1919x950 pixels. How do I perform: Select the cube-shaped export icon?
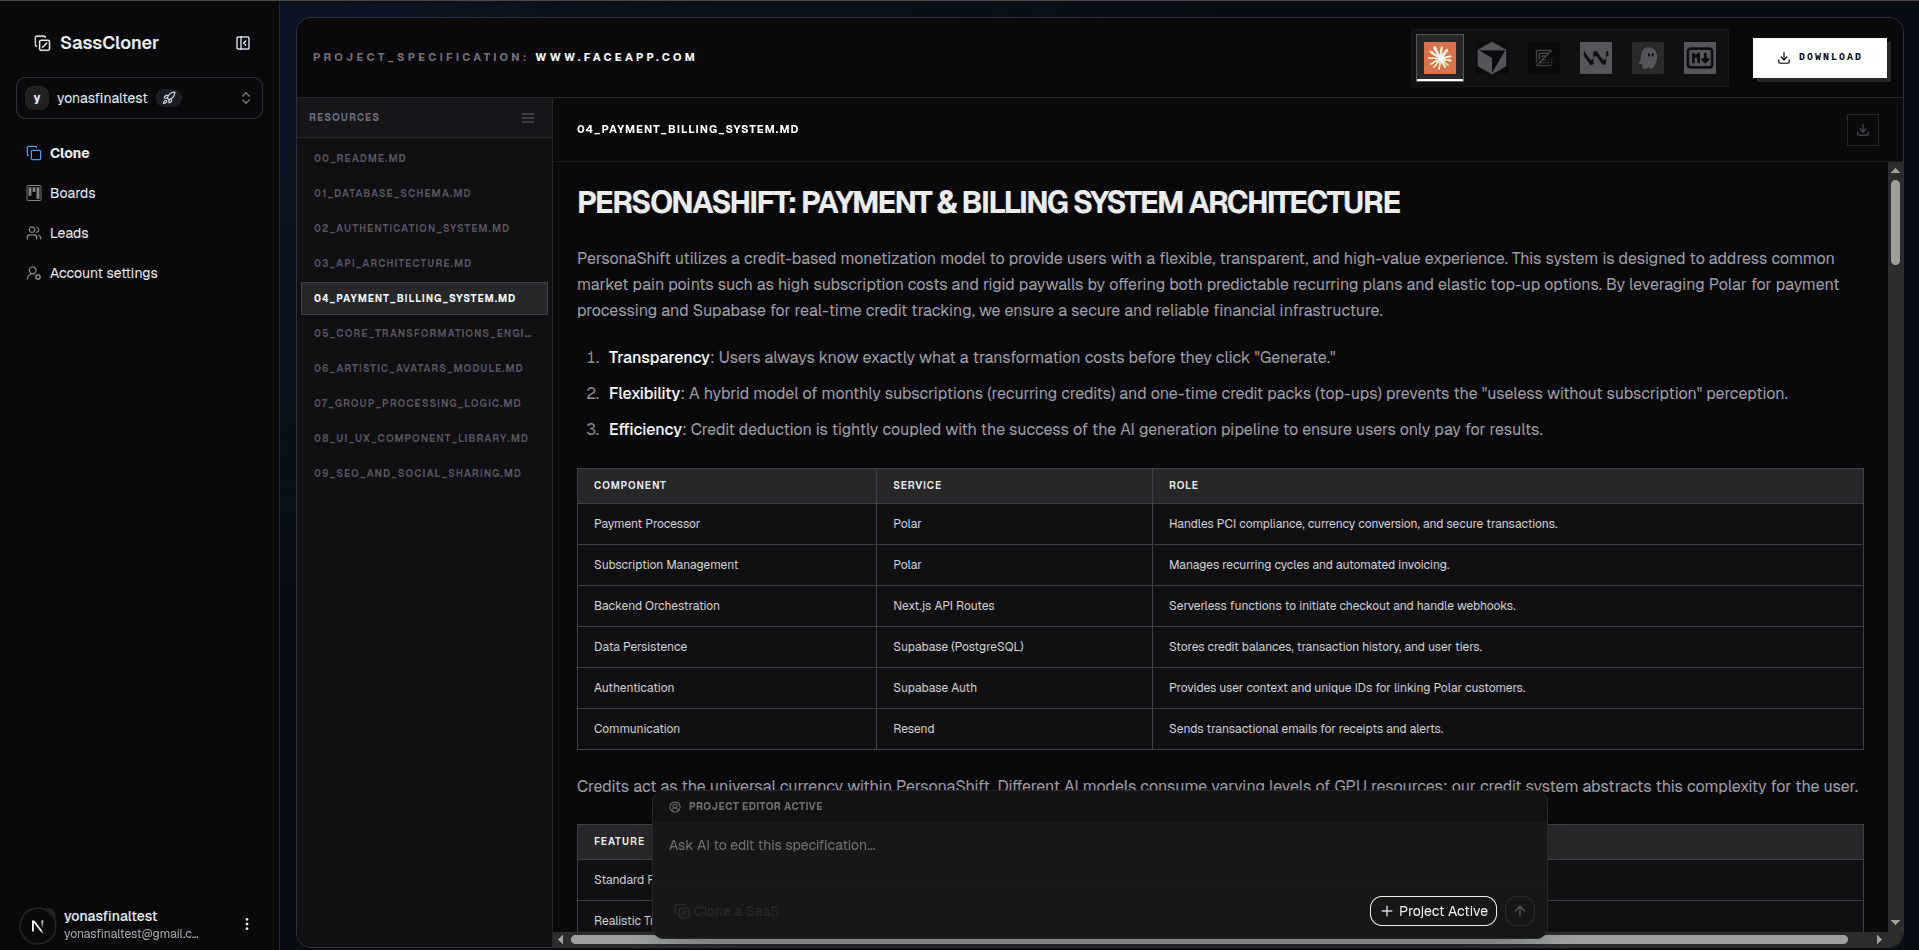point(1491,58)
